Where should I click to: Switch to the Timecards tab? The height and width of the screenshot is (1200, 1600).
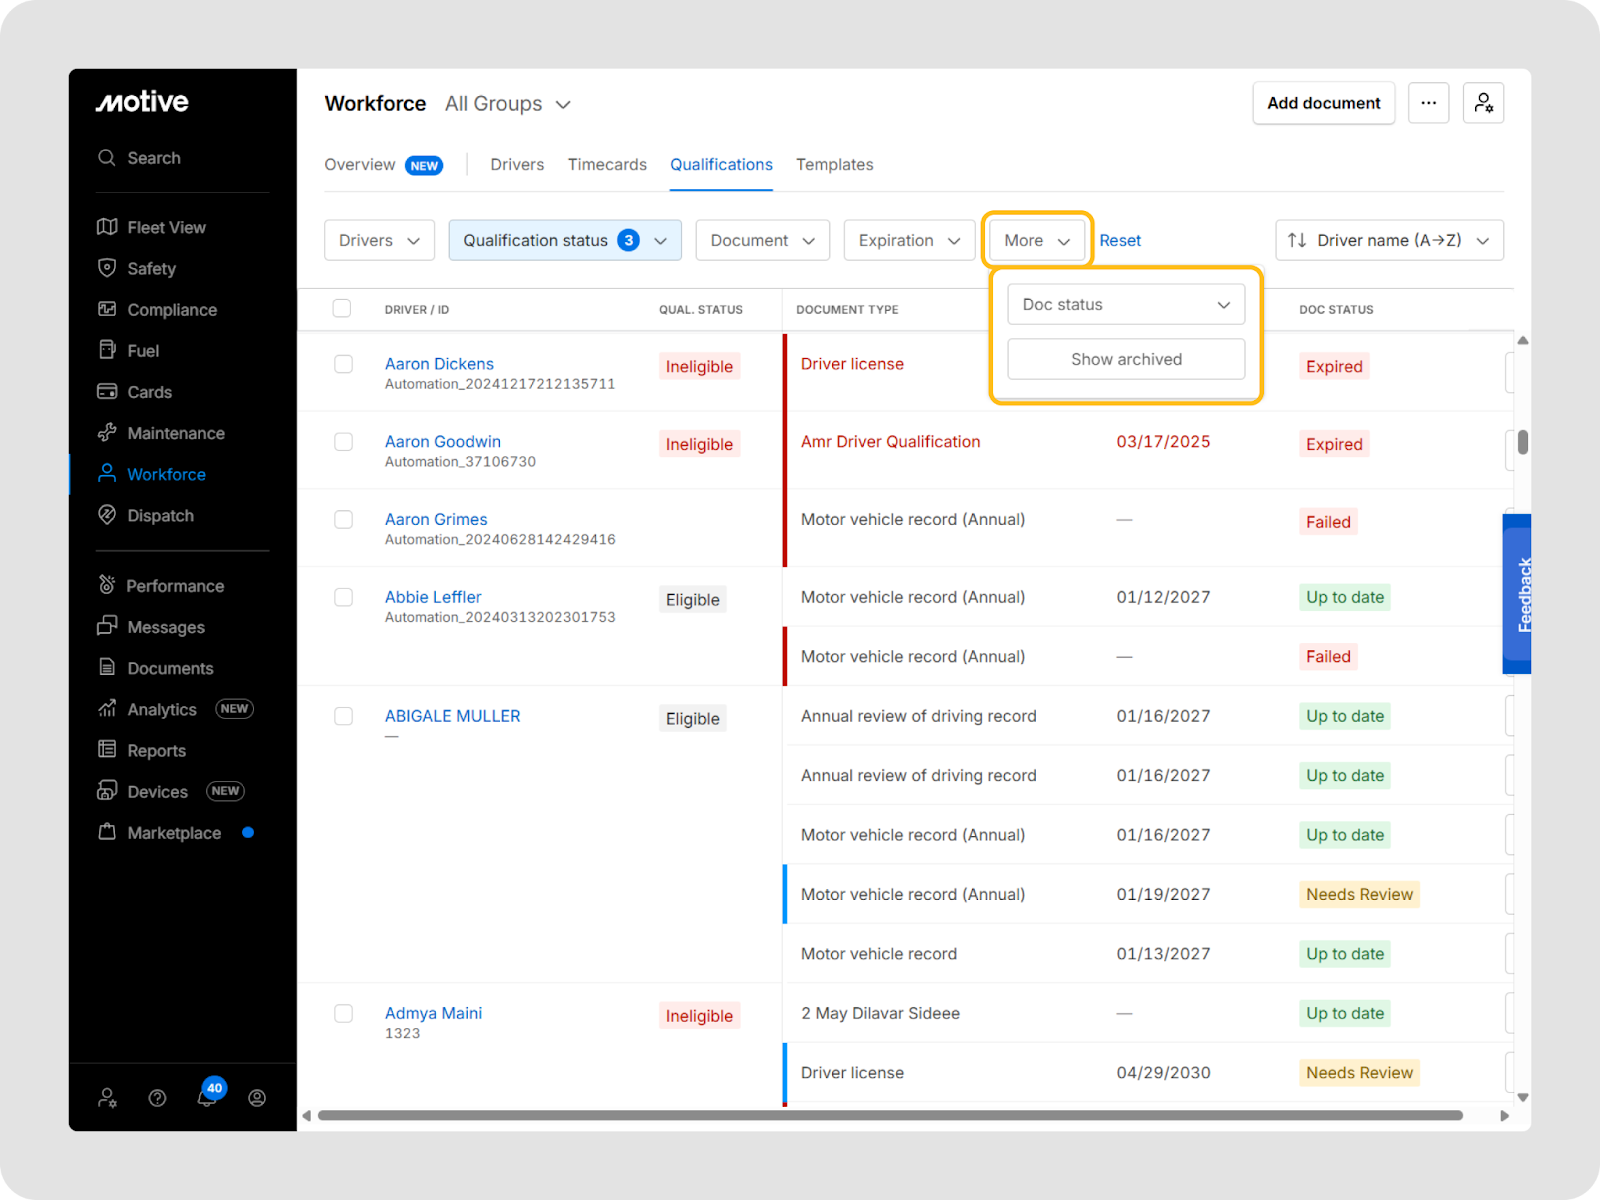coord(607,164)
